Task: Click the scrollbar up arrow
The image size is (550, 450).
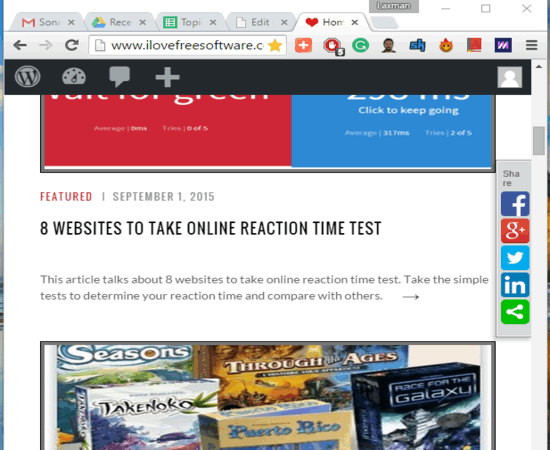Action: coord(539,67)
